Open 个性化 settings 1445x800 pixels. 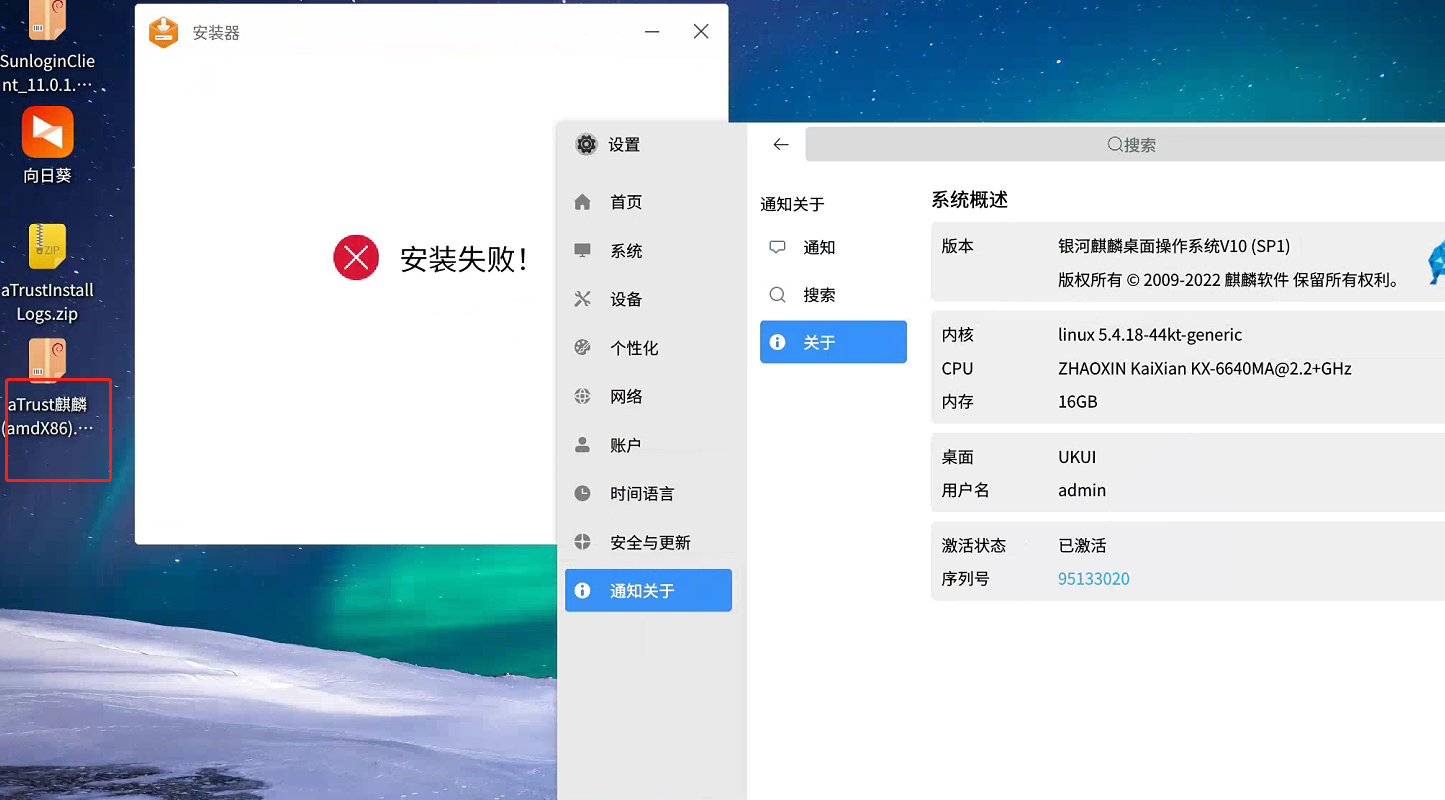click(x=634, y=348)
